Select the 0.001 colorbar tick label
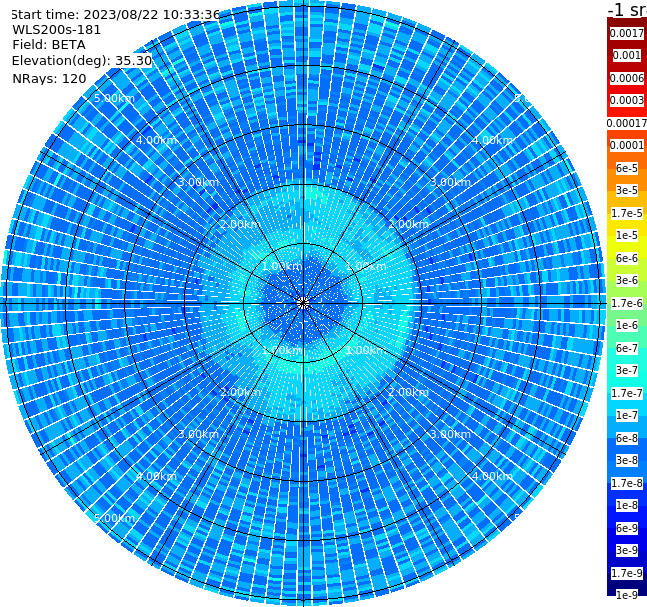Screen dimensions: 647x607 pos(627,55)
